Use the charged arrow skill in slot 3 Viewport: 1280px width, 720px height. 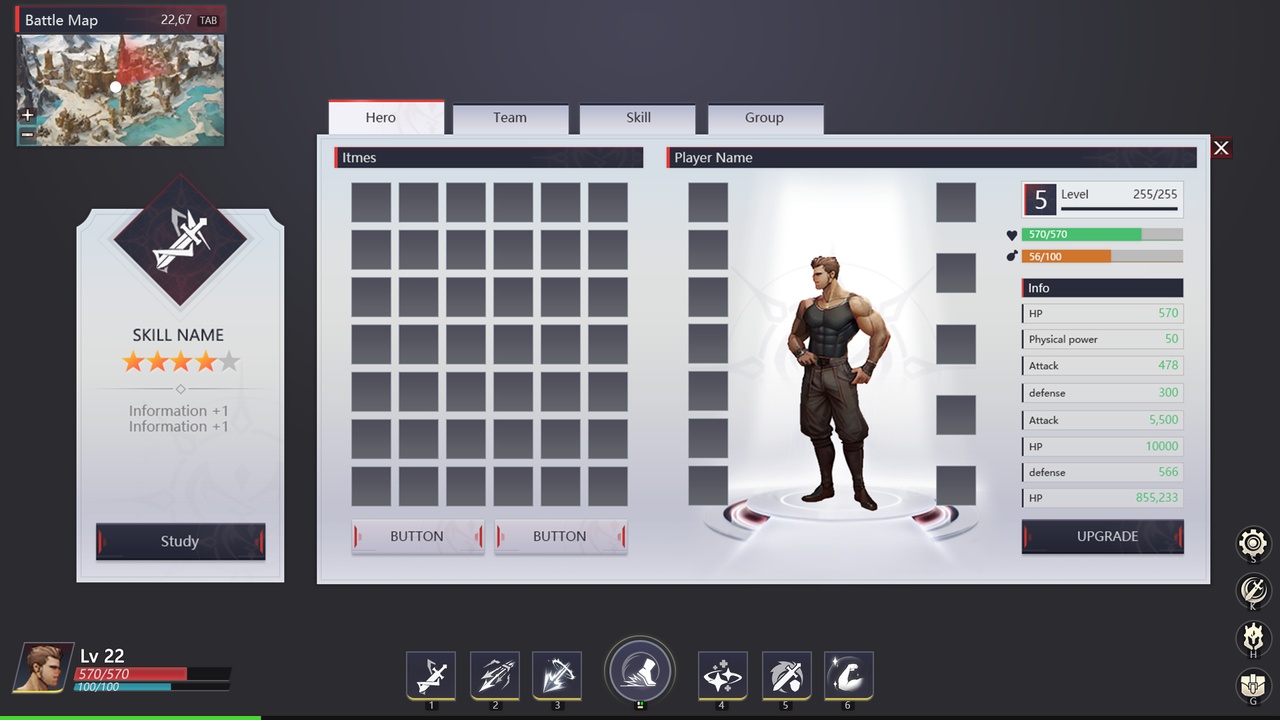(557, 675)
